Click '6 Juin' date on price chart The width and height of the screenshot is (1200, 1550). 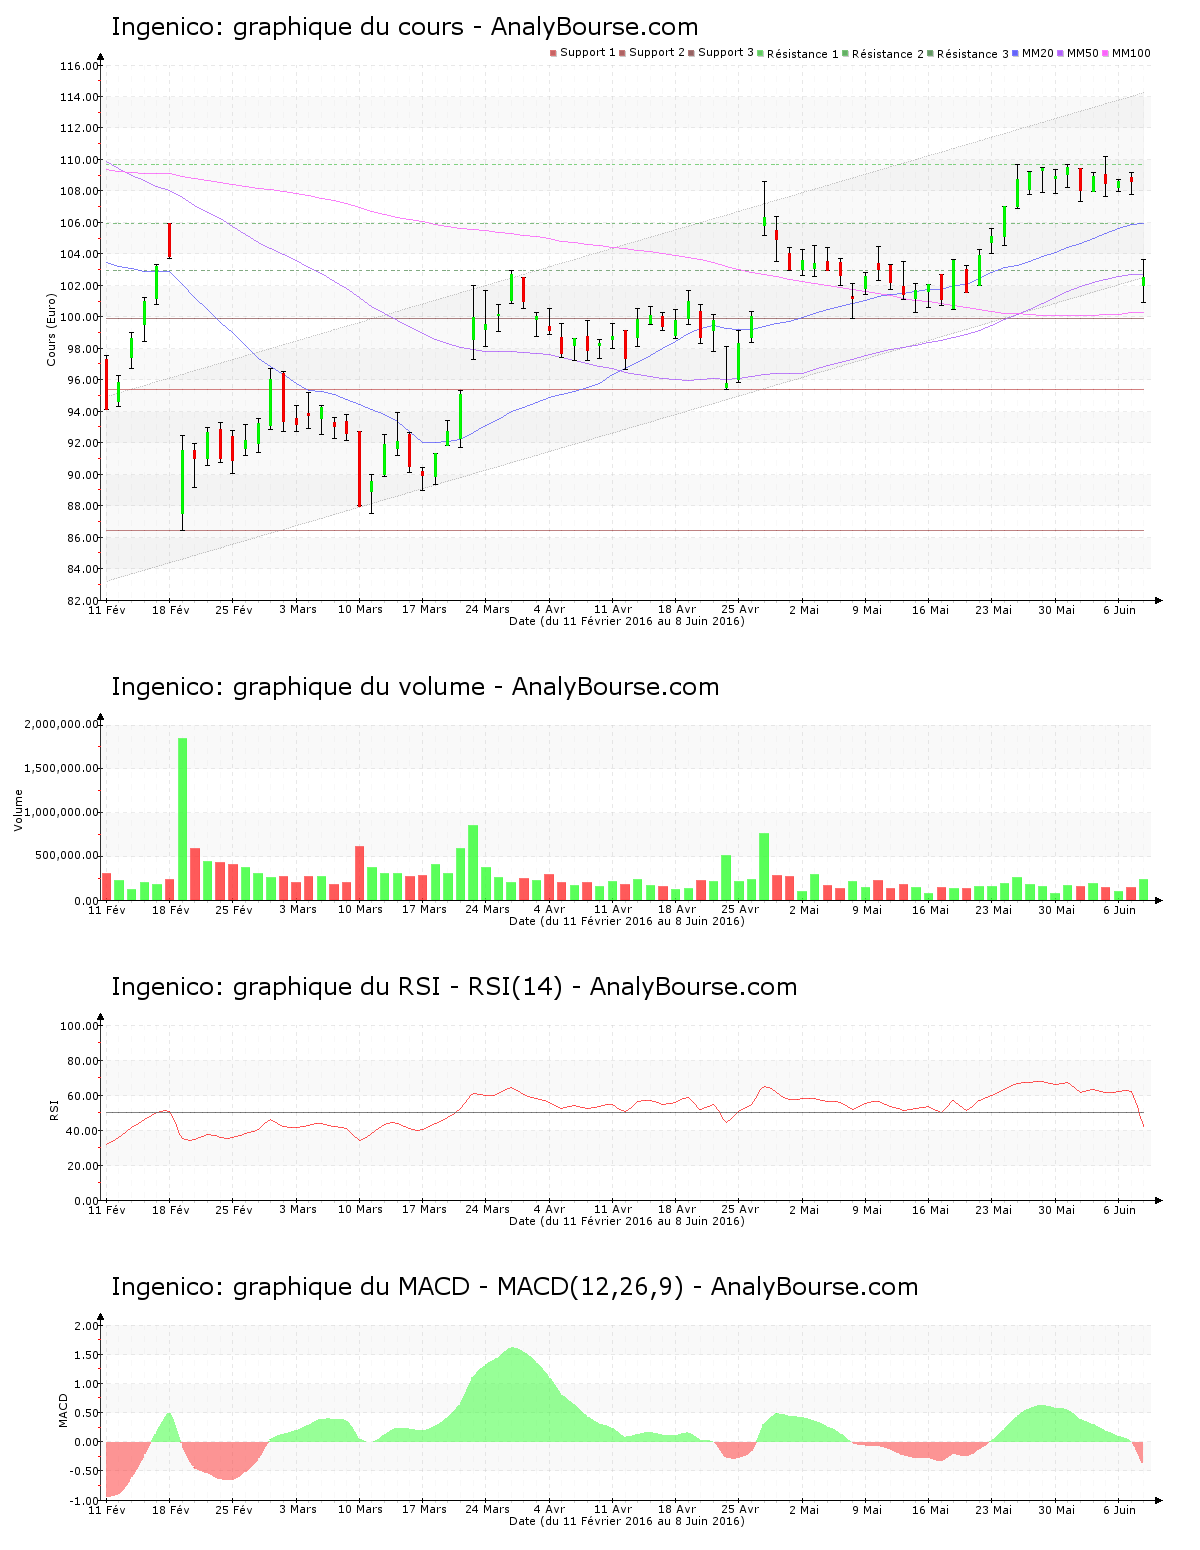(x=1120, y=610)
